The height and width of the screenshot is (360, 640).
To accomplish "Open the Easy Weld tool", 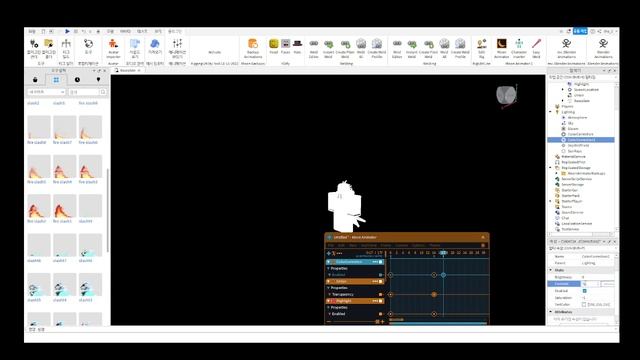I will tap(536, 48).
